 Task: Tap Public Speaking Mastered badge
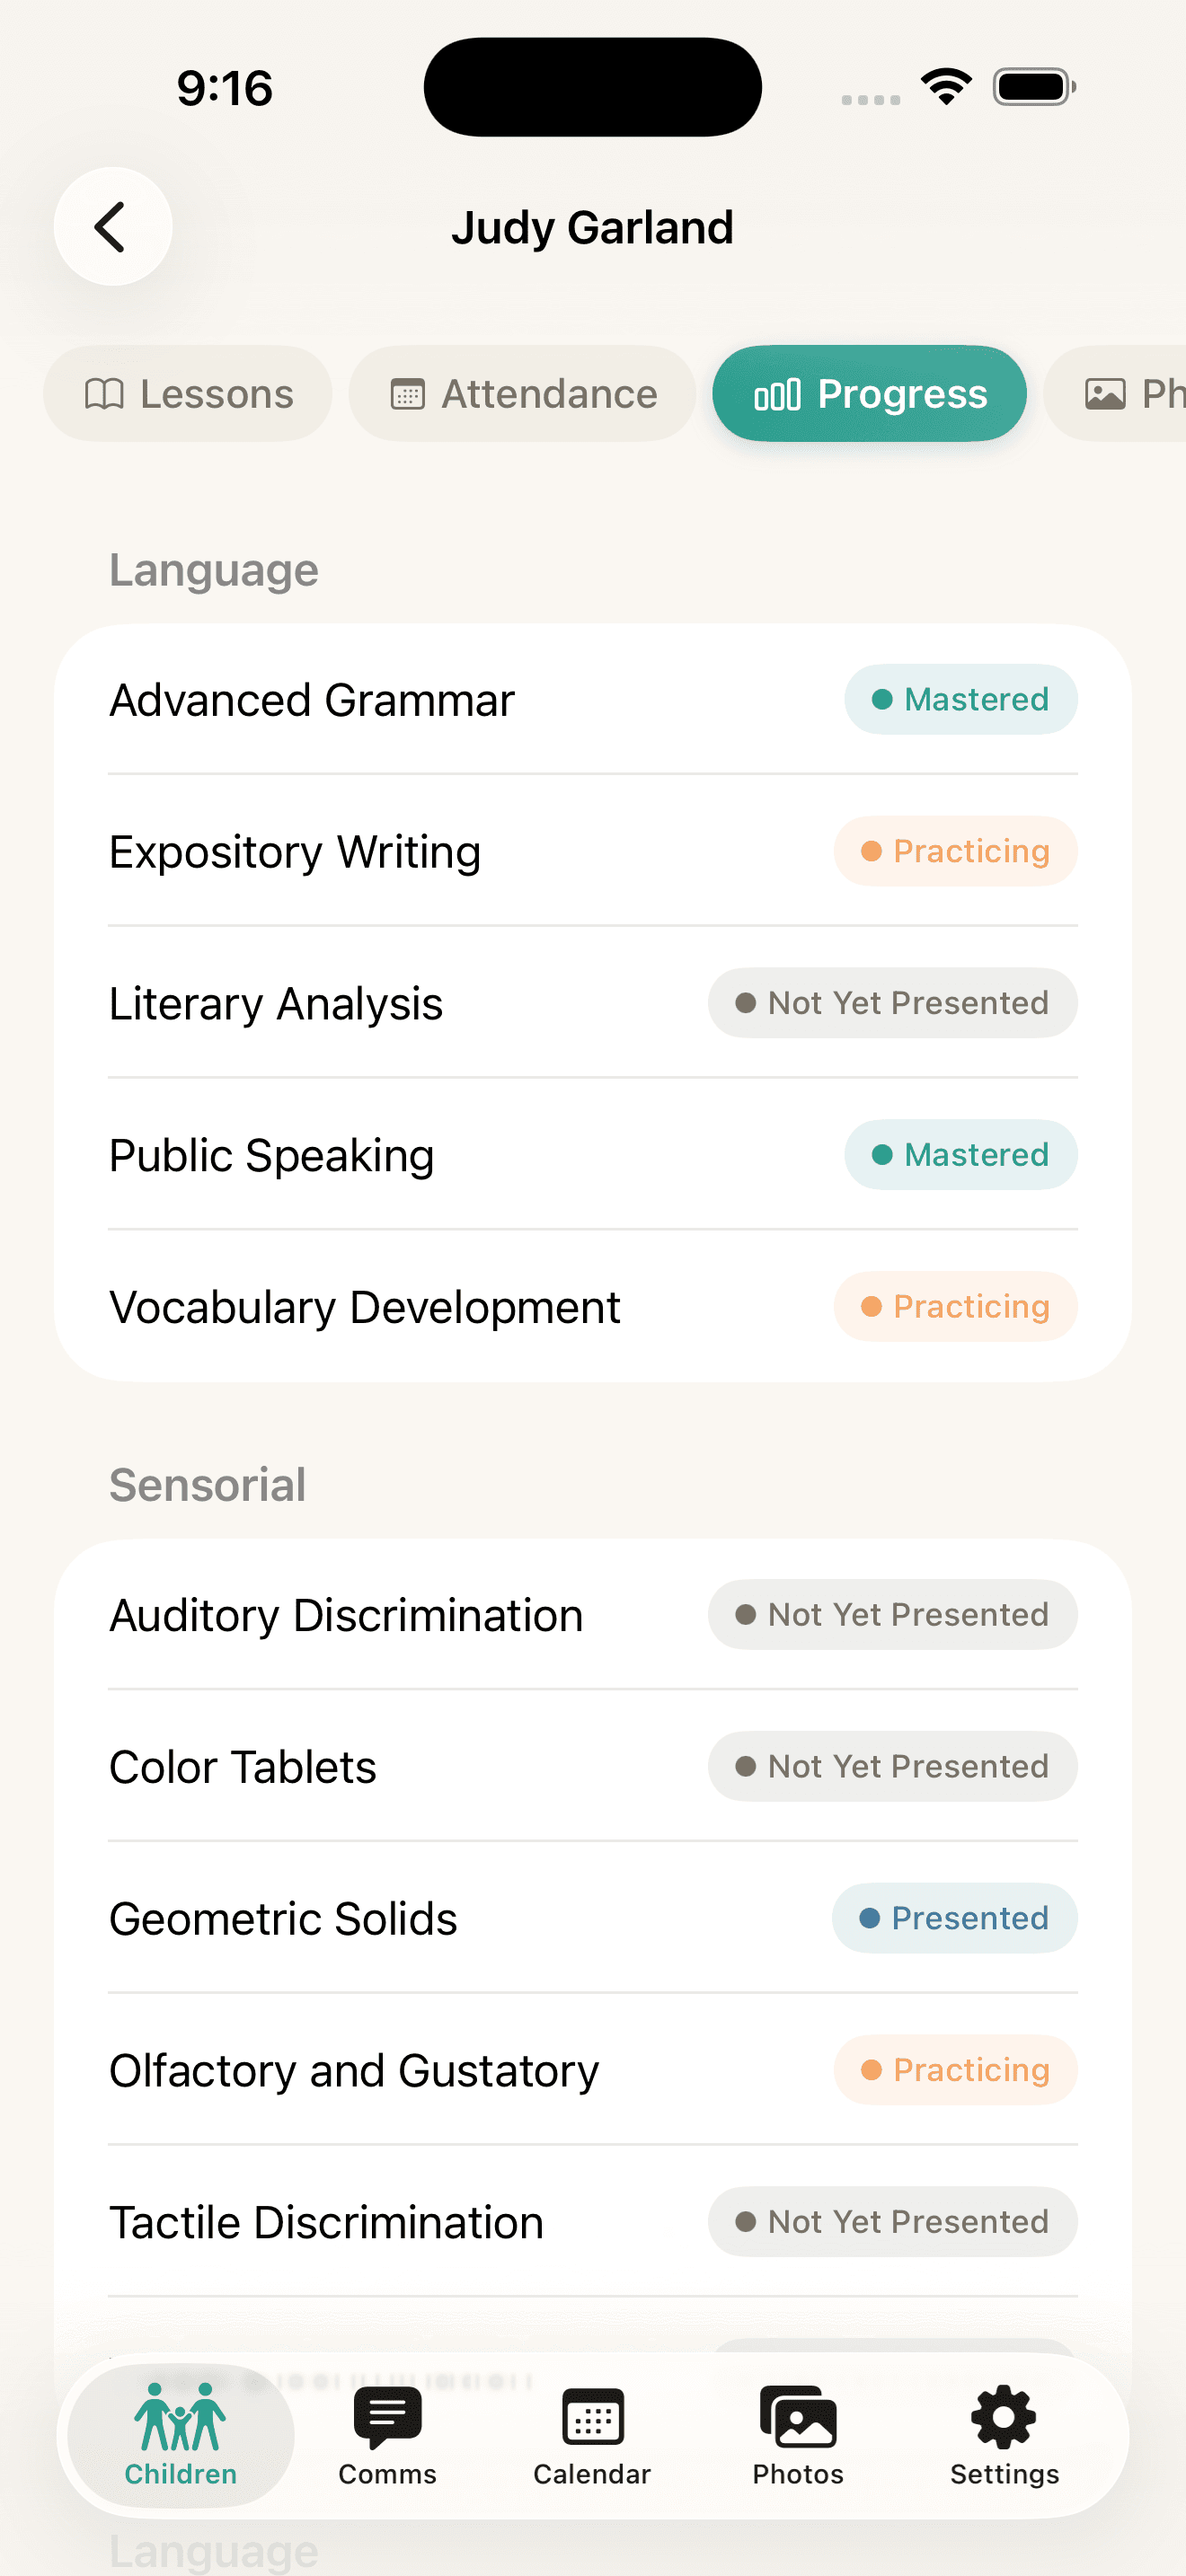tap(960, 1154)
